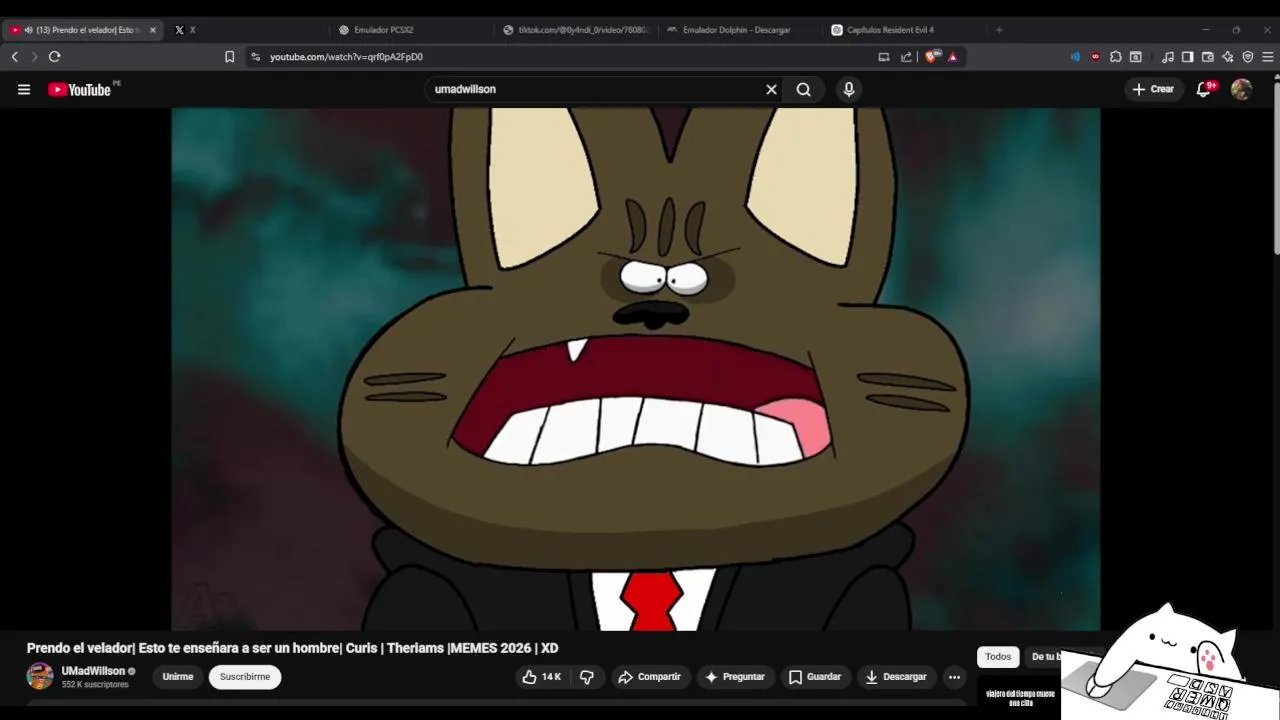This screenshot has height=720, width=1280.
Task: Click the search magnifier button
Action: (x=803, y=89)
